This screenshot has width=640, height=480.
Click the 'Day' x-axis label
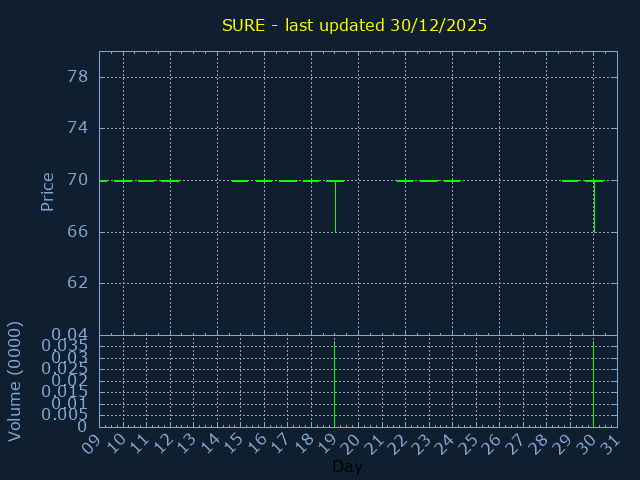click(347, 467)
